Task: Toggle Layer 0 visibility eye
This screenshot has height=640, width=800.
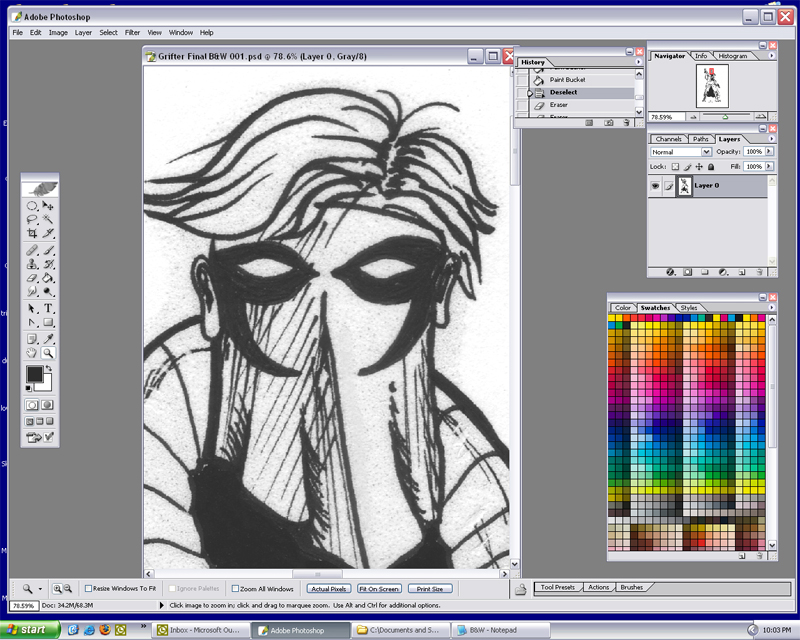Action: click(x=655, y=186)
